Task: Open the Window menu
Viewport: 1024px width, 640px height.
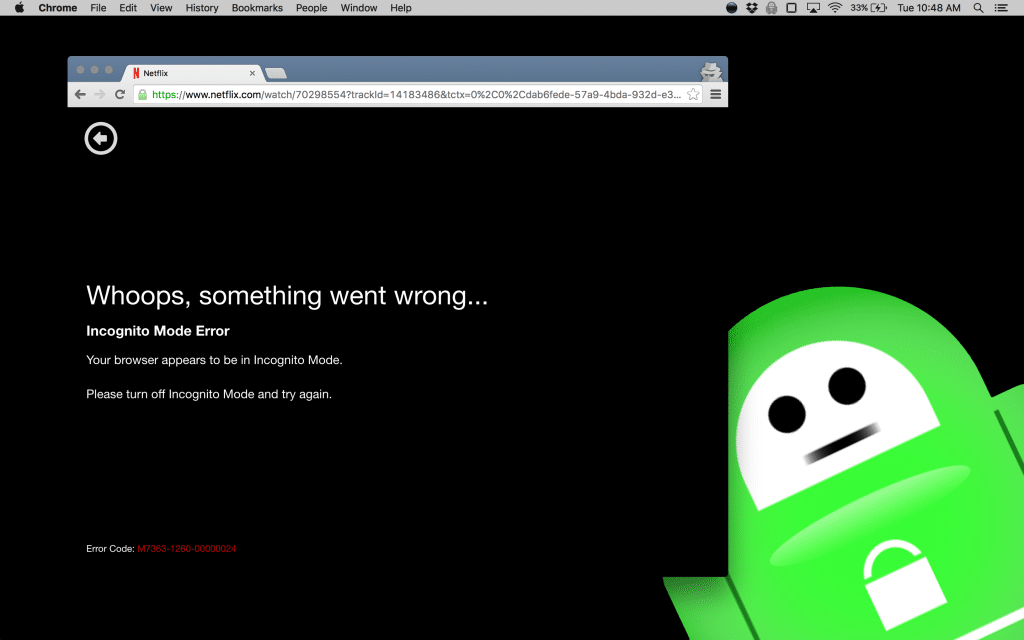Action: pos(359,8)
